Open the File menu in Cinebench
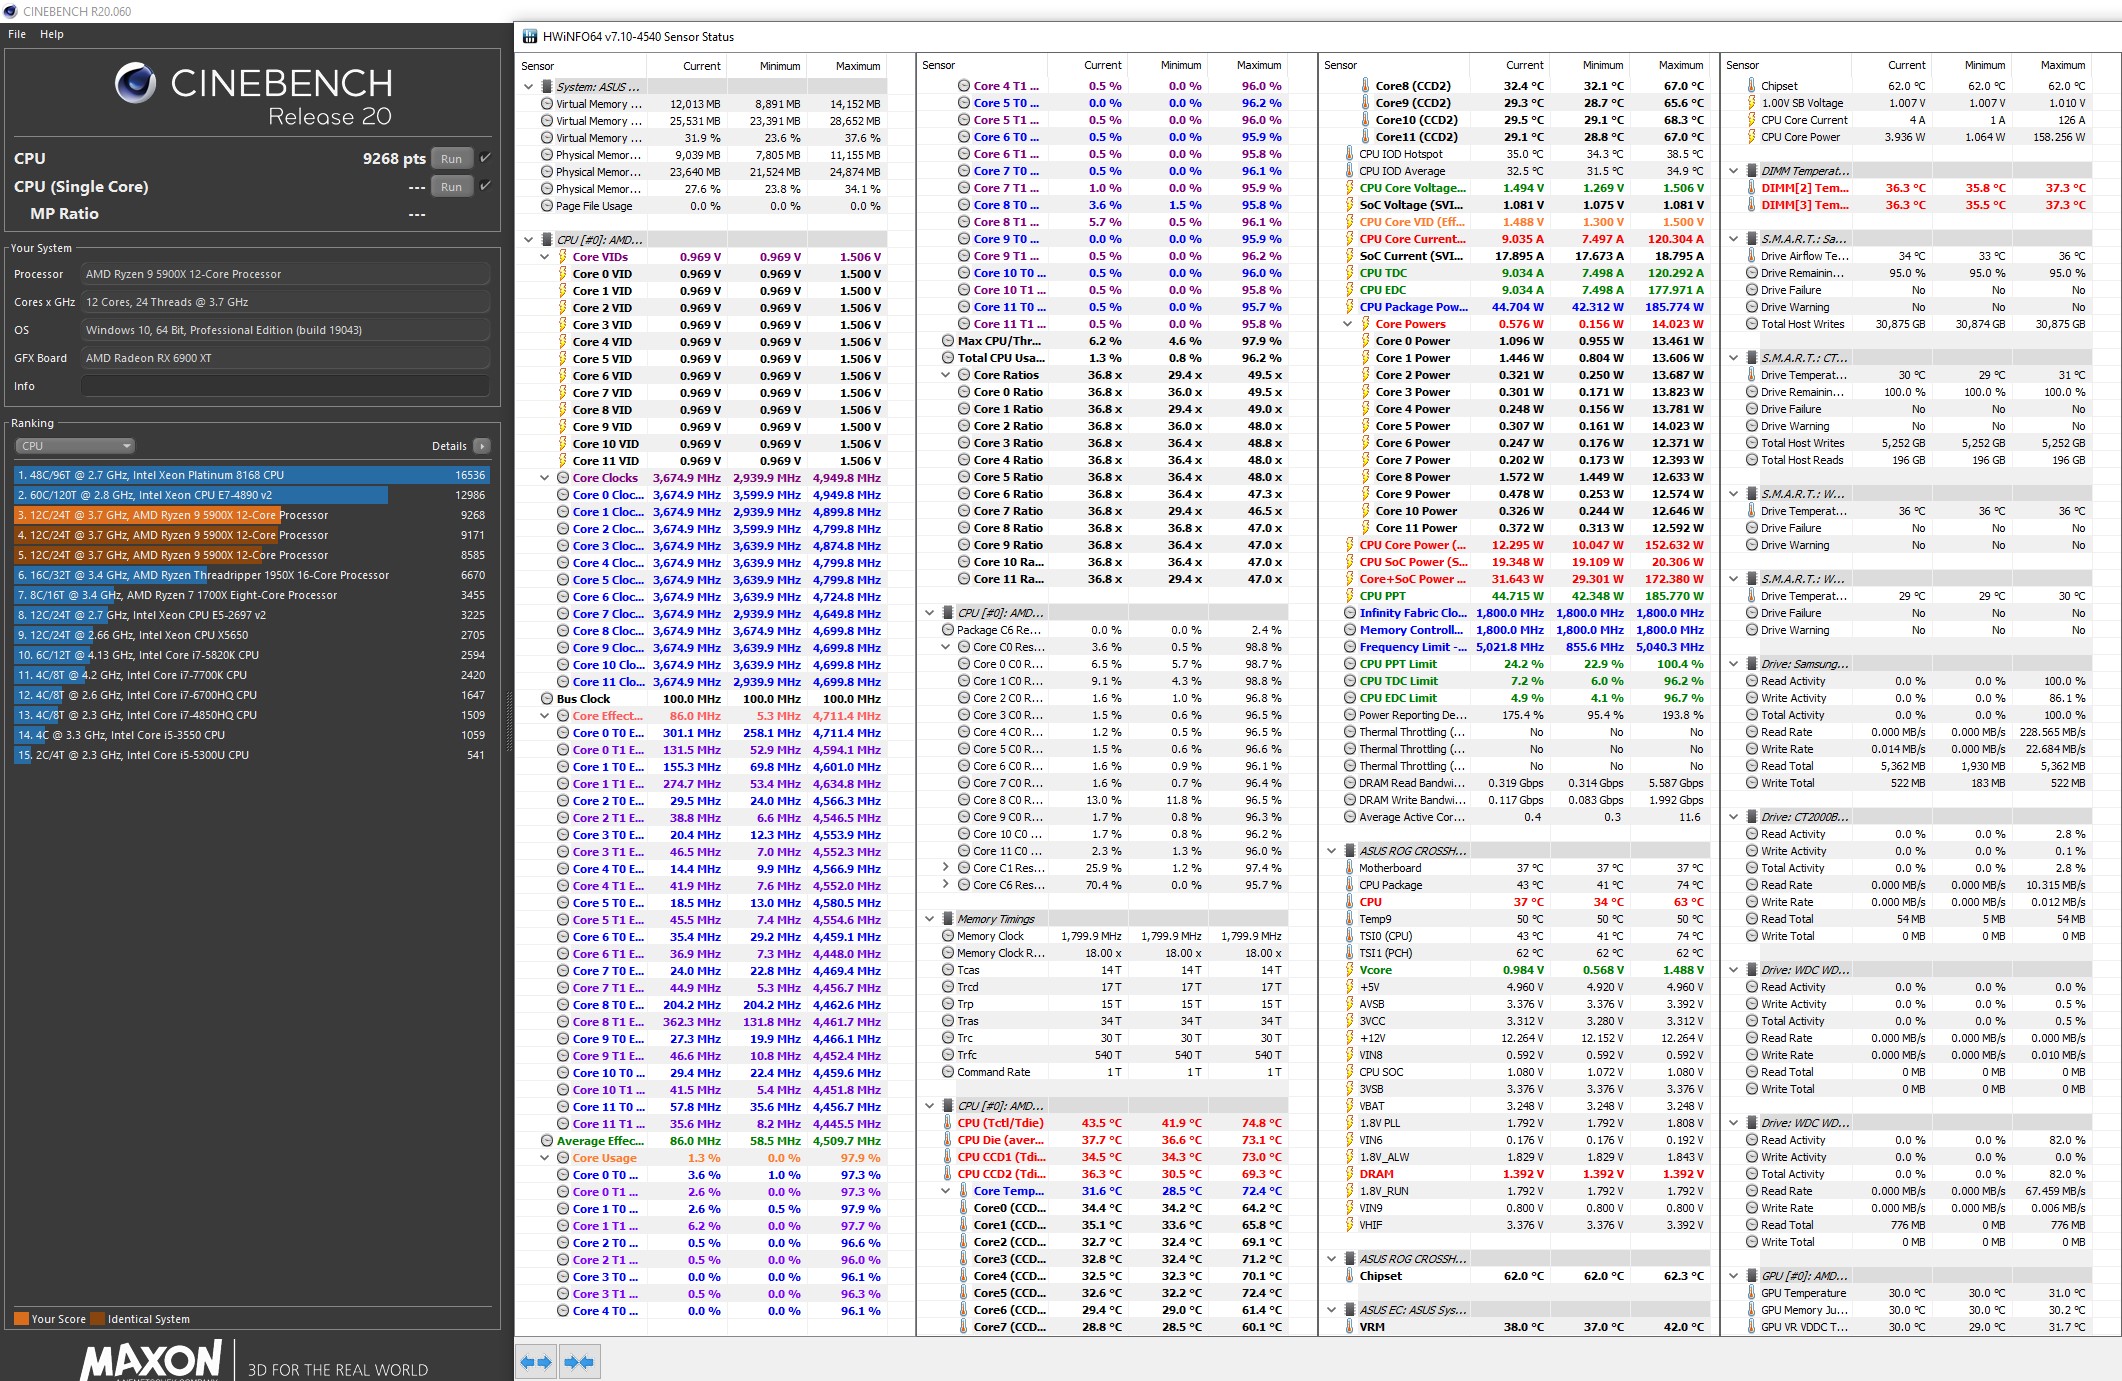Viewport: 2122px width, 1381px height. click(17, 34)
